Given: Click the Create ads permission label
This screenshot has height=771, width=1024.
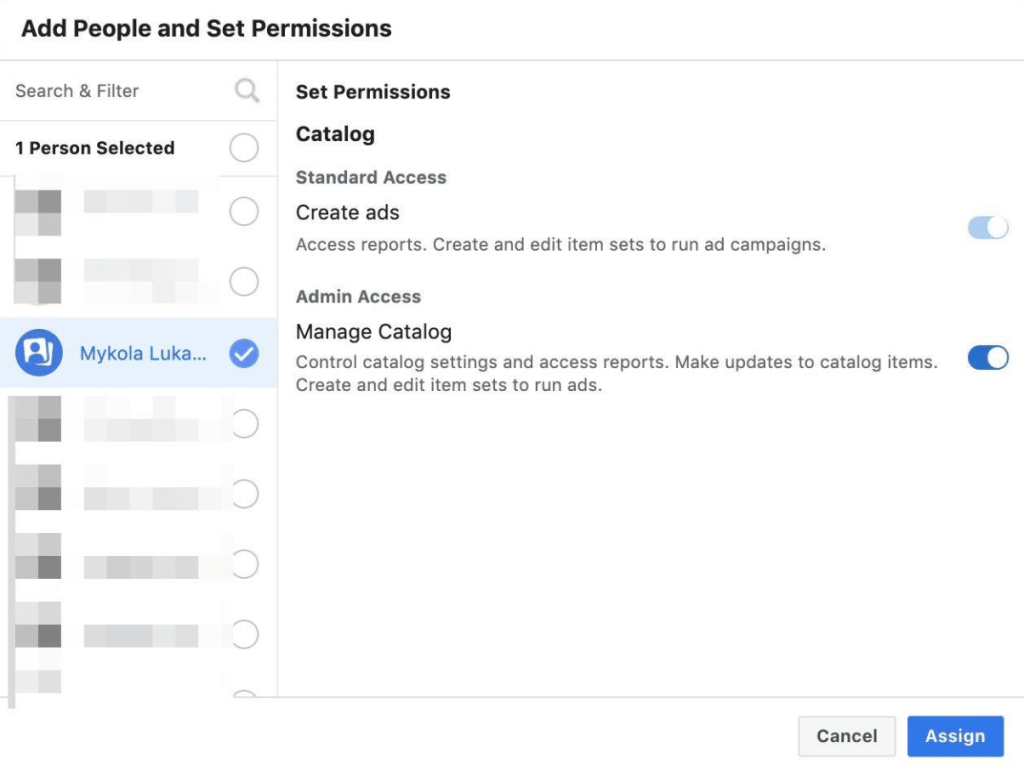Looking at the screenshot, I should (x=347, y=212).
